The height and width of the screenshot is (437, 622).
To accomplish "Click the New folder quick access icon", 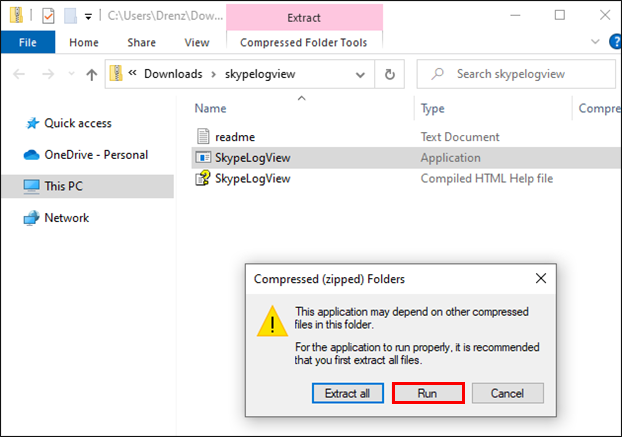I will click(x=70, y=15).
